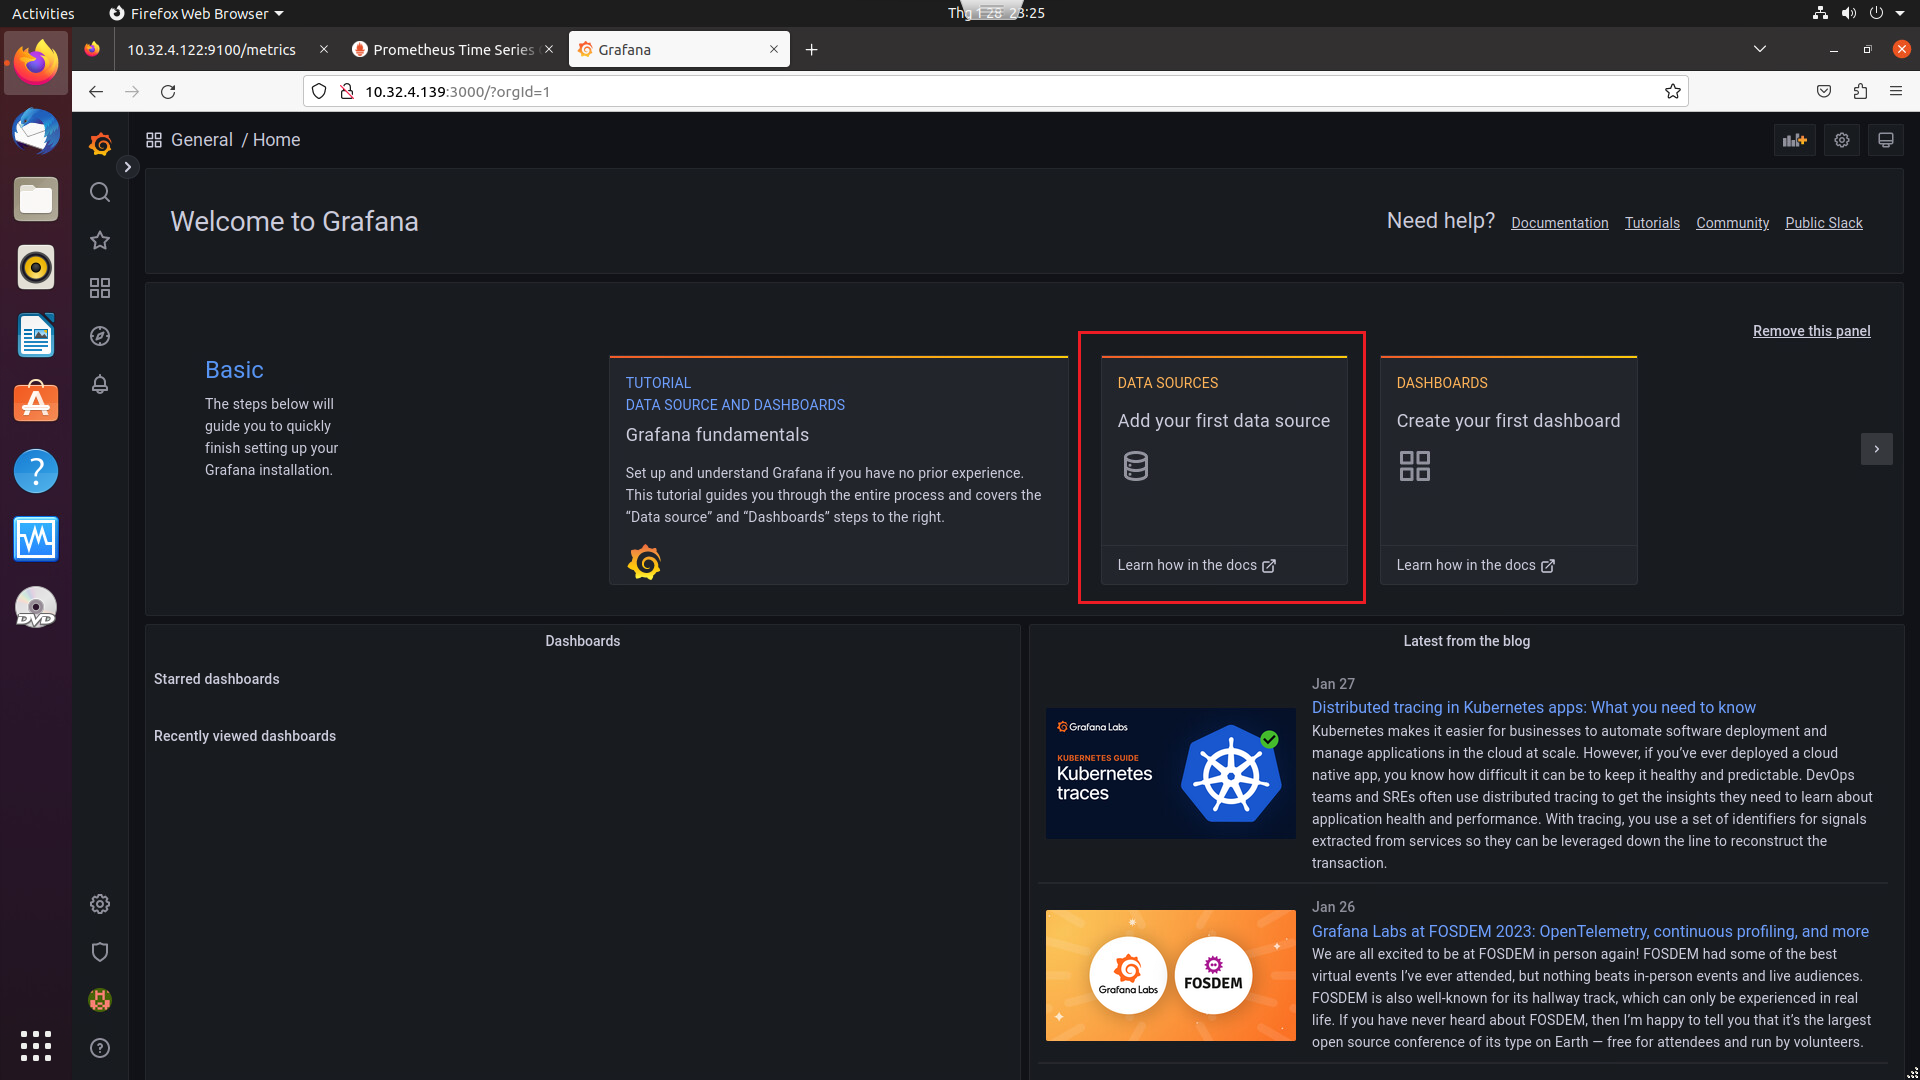Activate the cycle view mode TV icon
Viewport: 1920px width, 1080px height.
tap(1885, 140)
